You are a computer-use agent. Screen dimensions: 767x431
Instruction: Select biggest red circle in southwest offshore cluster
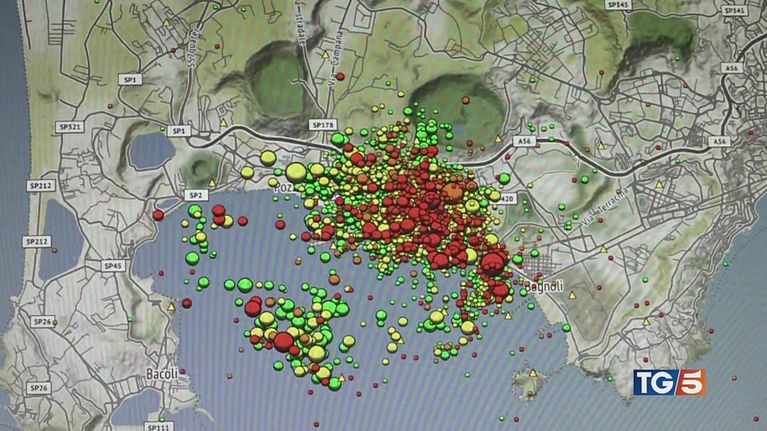tap(284, 342)
